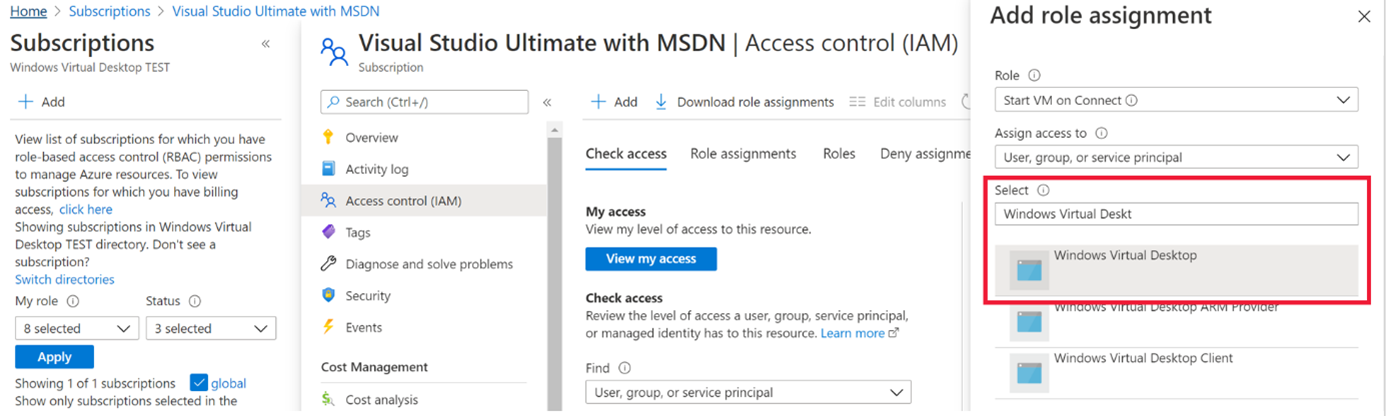
Task: Follow the Switch directories link
Action: (65, 280)
